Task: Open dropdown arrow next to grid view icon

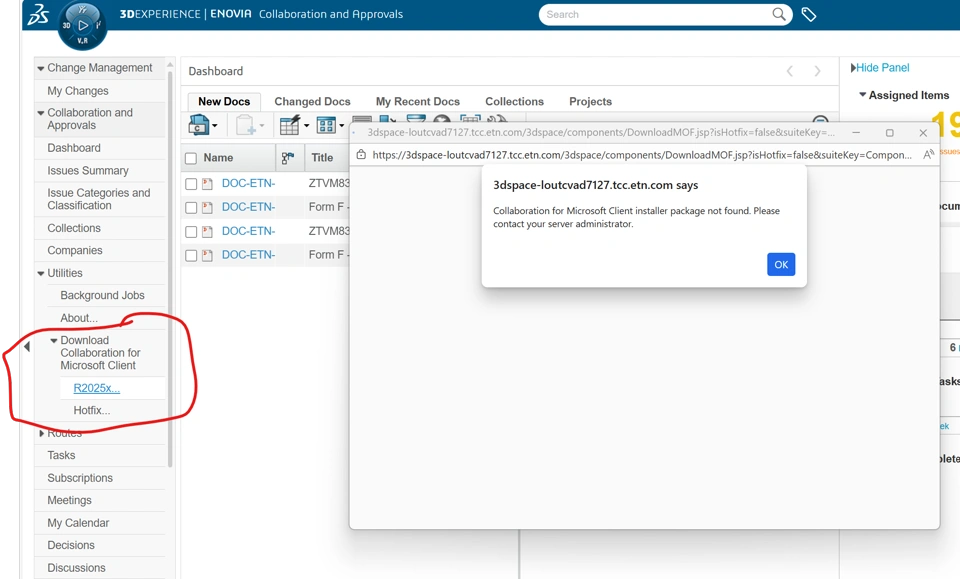Action: click(x=341, y=126)
